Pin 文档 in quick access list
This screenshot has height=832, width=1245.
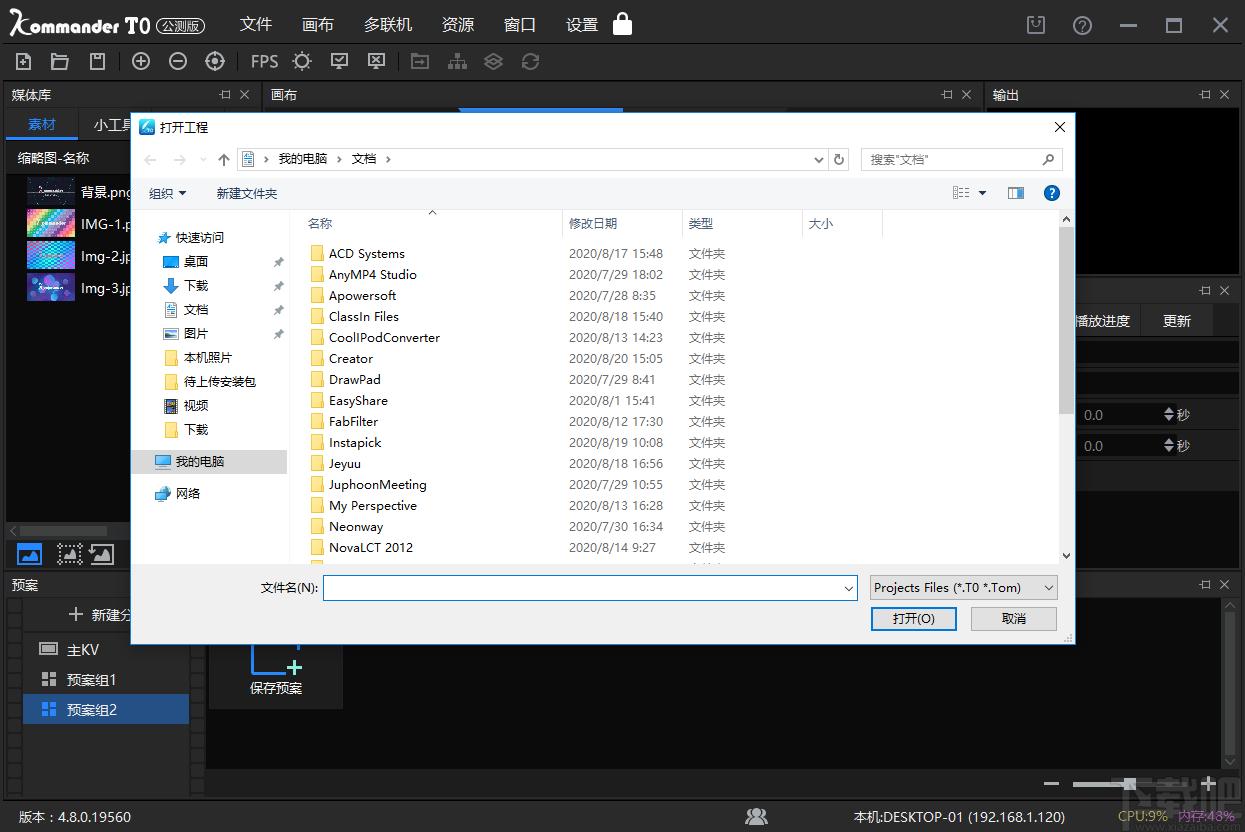point(279,310)
